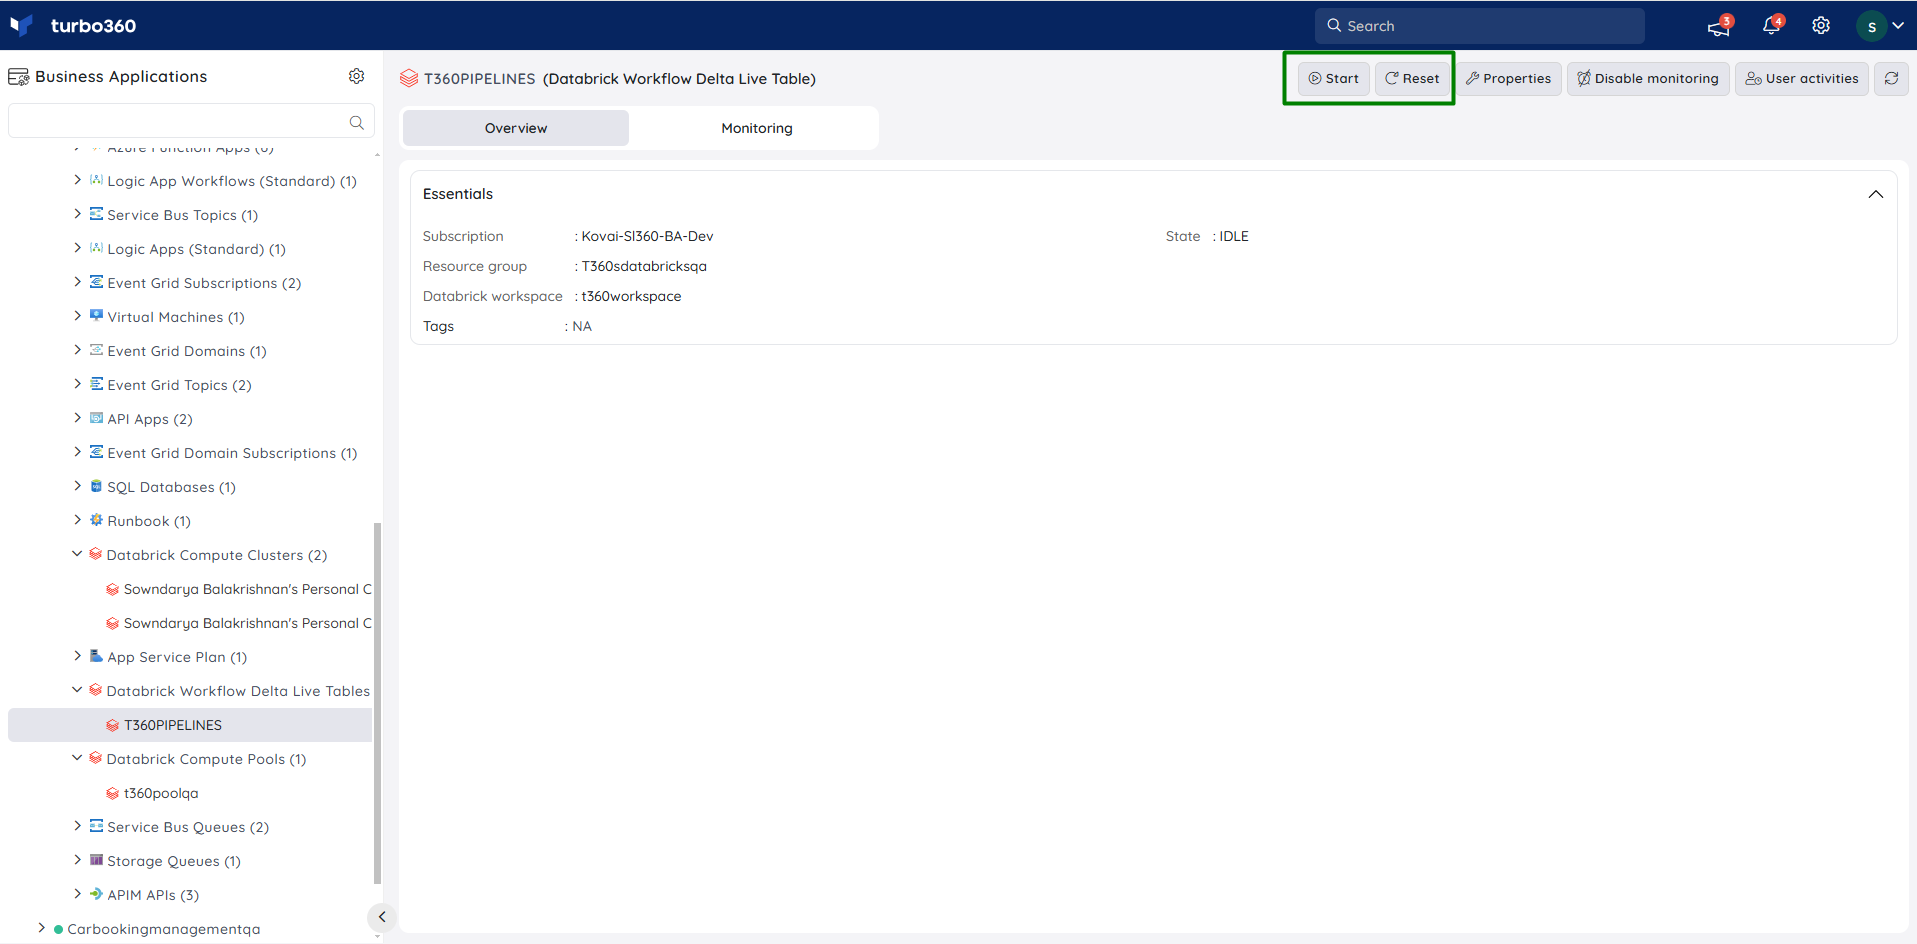
Task: Click Event Grid Domain Subscriptions icon
Action: pos(96,452)
